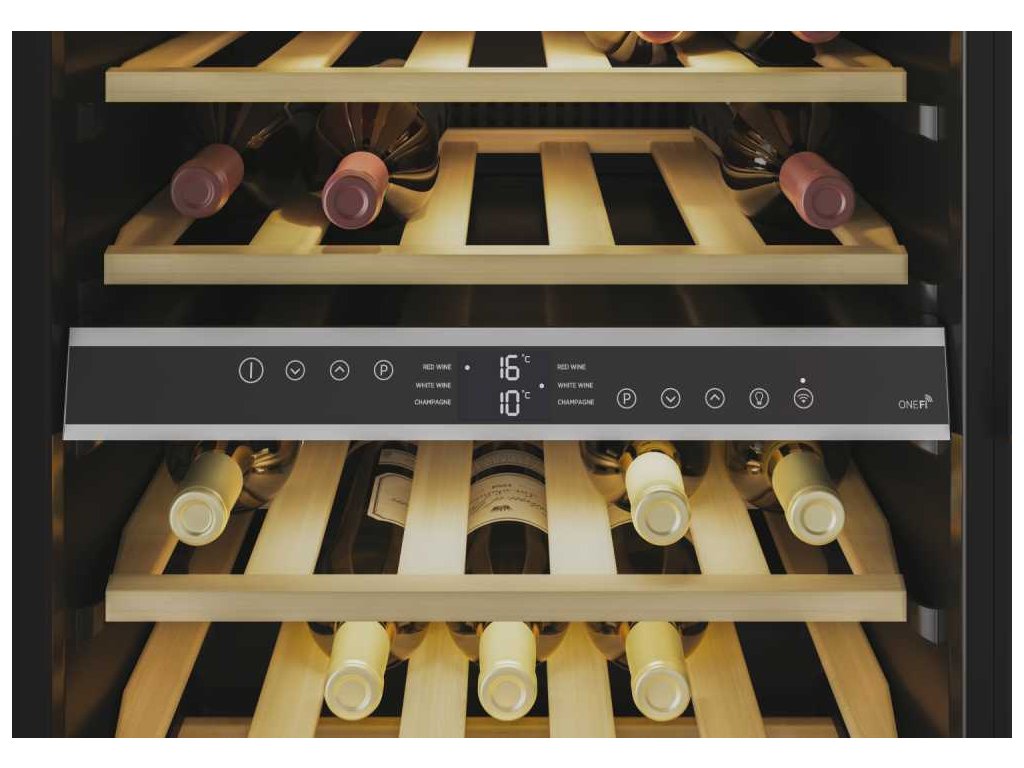Image resolution: width=1024 pixels, height=768 pixels.
Task: Raise upper zone temperature with up arrow
Action: (340, 371)
